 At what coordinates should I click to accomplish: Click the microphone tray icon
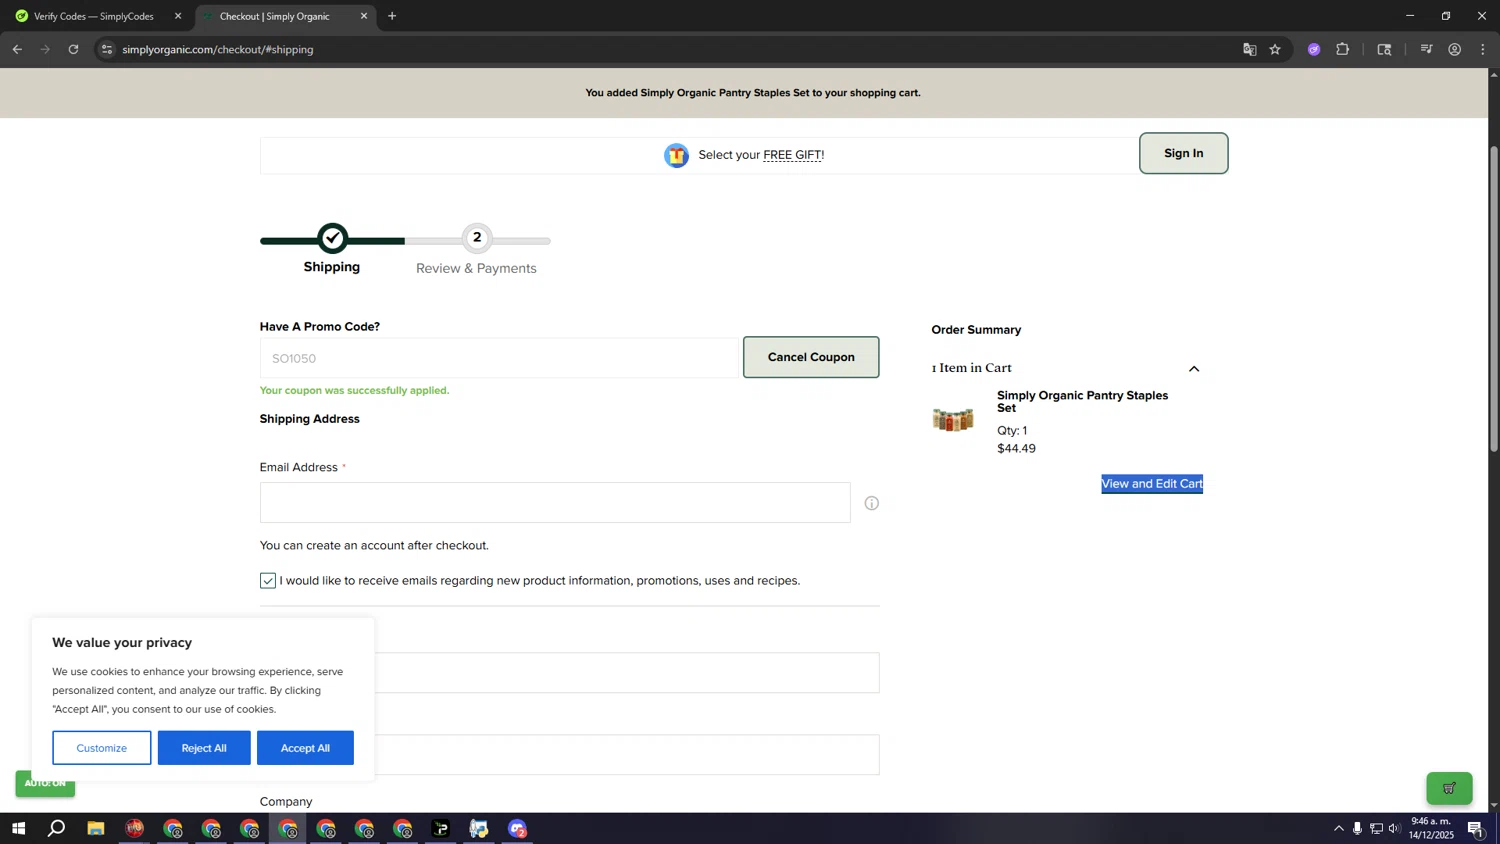click(x=1357, y=829)
